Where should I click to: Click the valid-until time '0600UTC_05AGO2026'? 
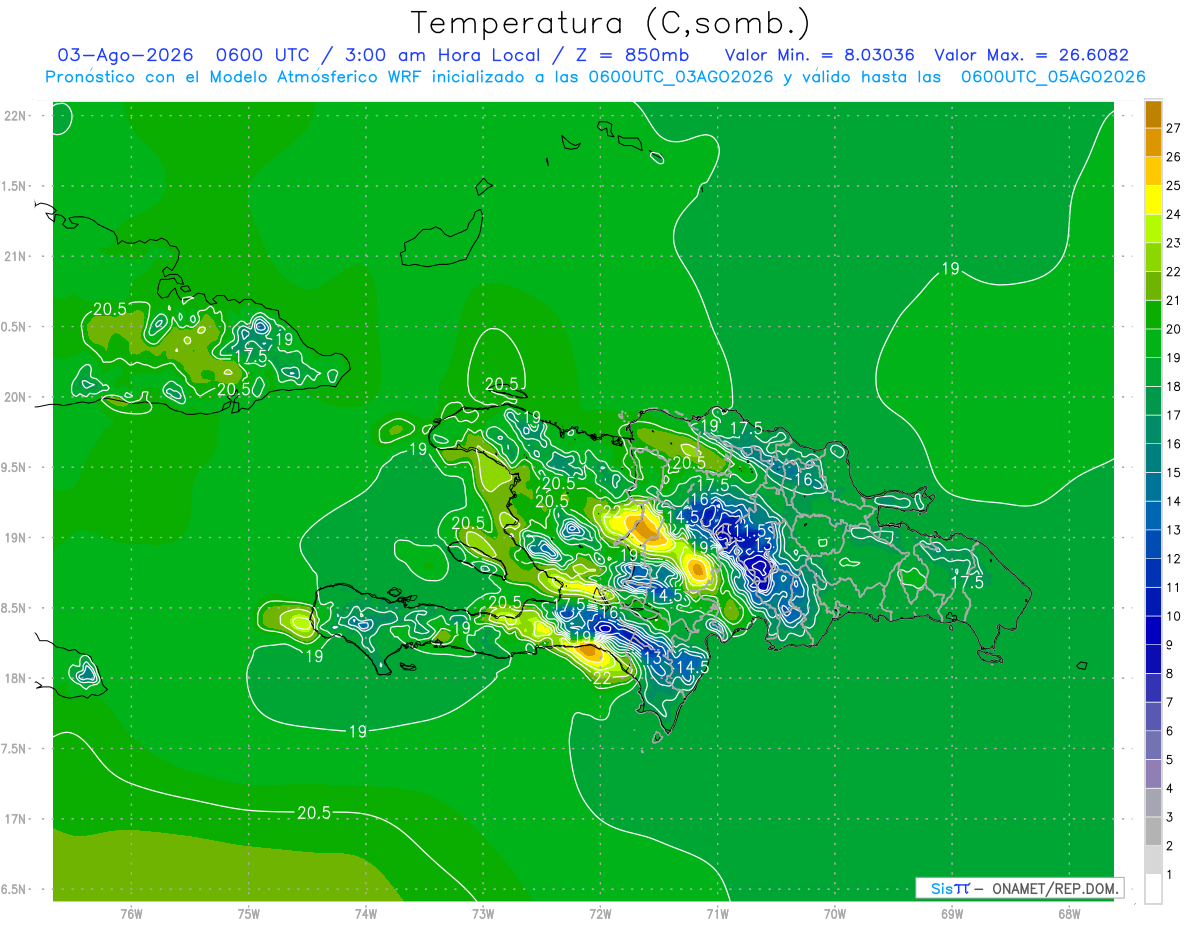coord(1052,77)
